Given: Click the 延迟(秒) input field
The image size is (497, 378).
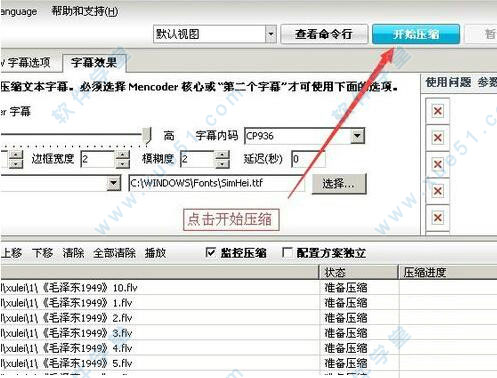Looking at the screenshot, I should tap(308, 159).
